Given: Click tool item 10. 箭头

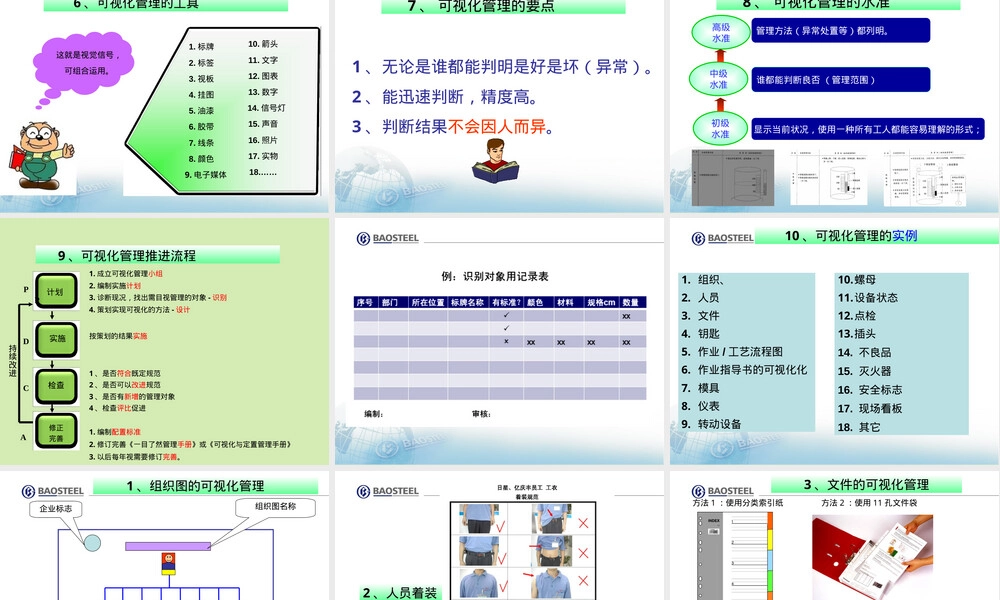Looking at the screenshot, I should tap(263, 44).
